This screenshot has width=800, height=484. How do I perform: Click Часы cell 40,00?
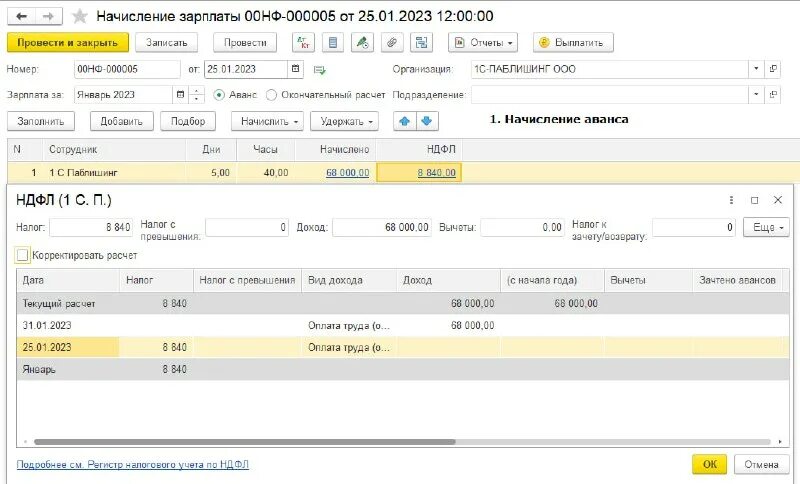coord(266,173)
